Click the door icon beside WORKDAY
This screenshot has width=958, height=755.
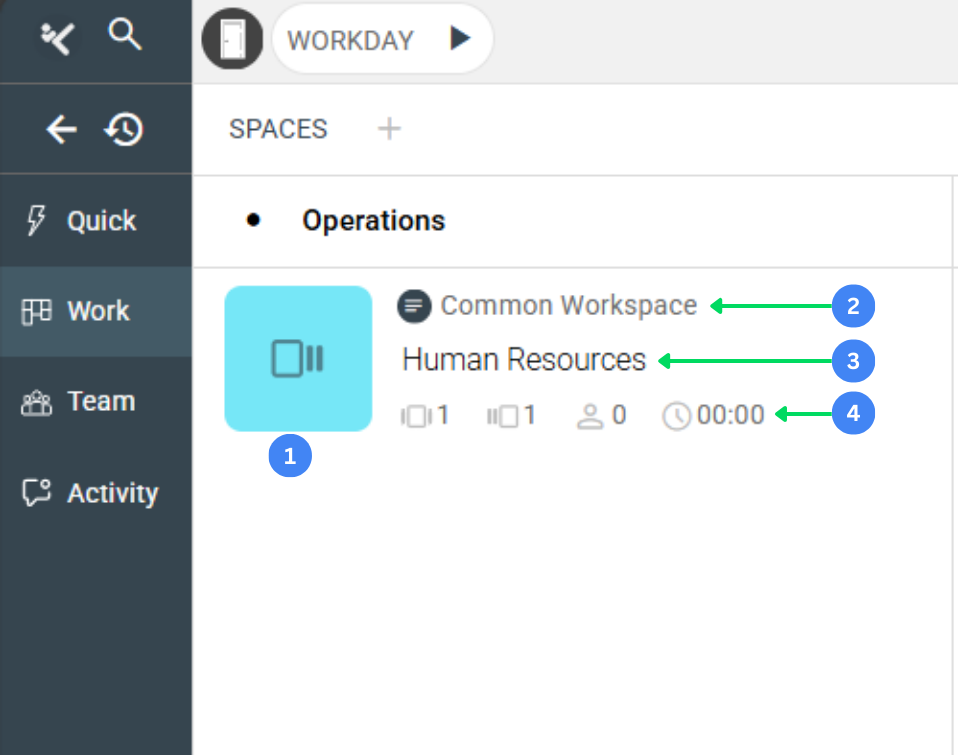pyautogui.click(x=232, y=40)
